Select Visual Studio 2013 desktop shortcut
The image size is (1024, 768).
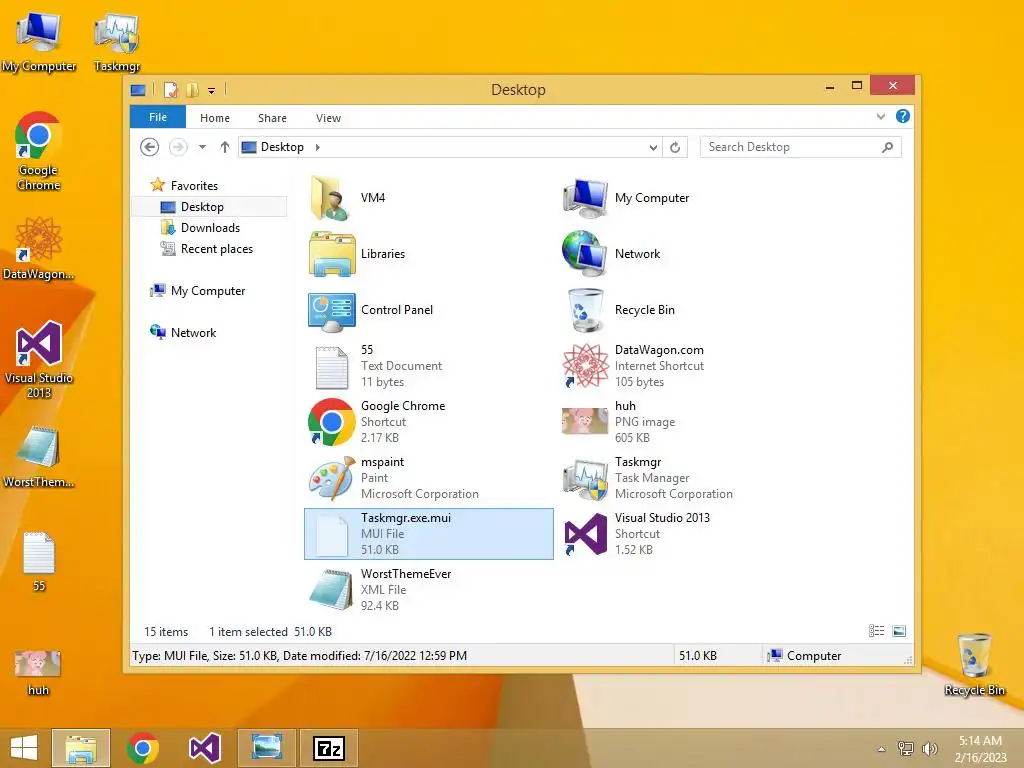39,359
